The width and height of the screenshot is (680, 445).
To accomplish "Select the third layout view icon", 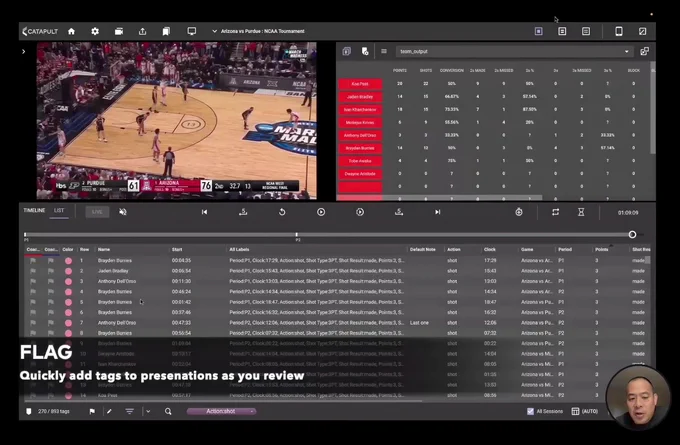I will [586, 31].
